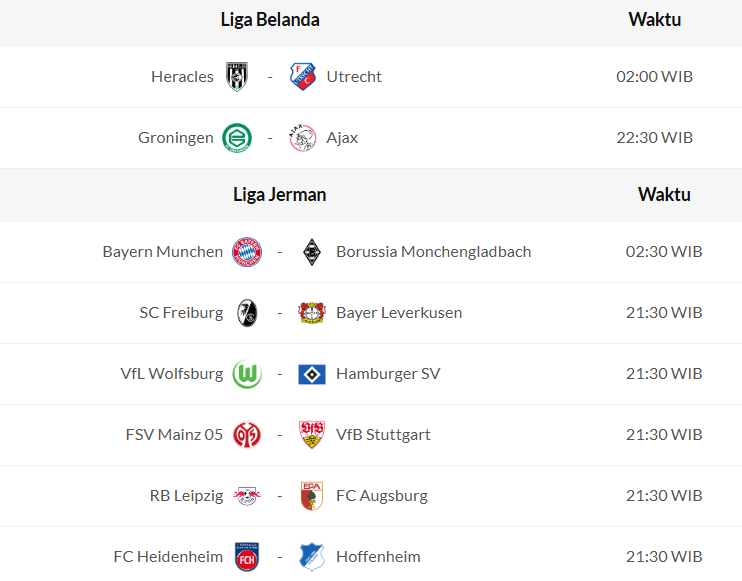Click the Utrecht club crest
Screen dimensions: 742x581
pos(302,77)
